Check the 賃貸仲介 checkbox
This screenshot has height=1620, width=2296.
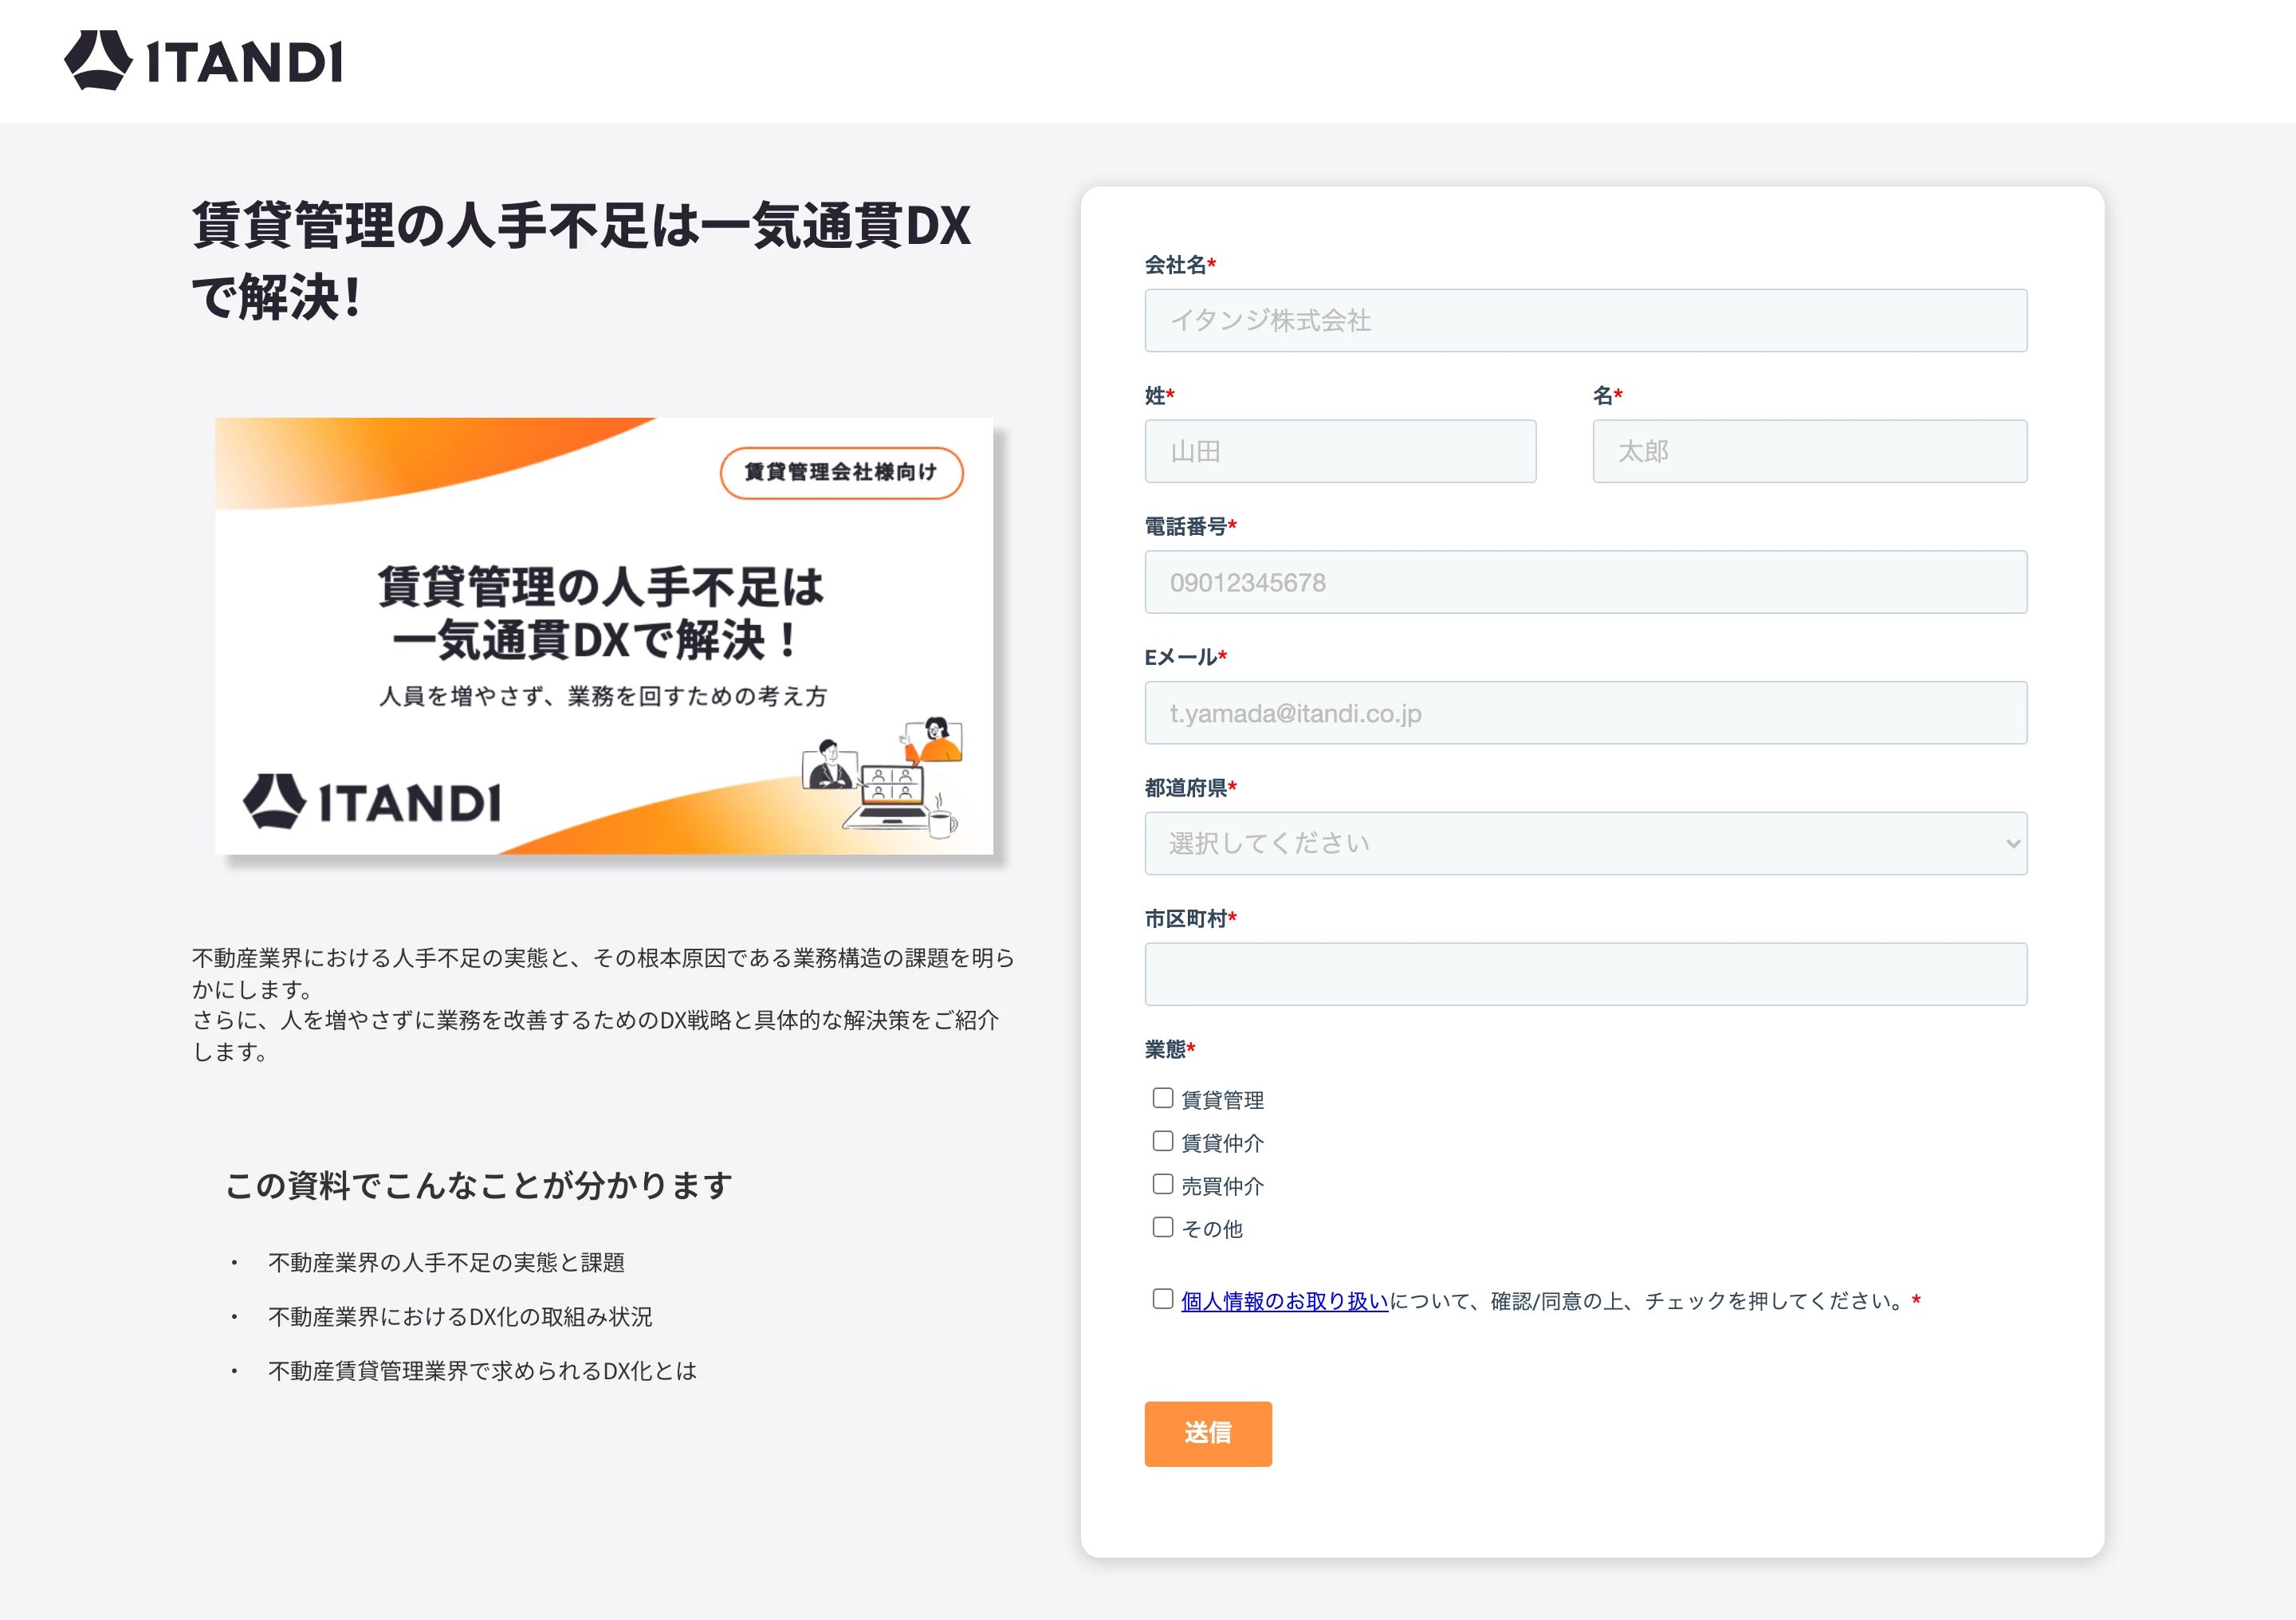(x=1162, y=1141)
